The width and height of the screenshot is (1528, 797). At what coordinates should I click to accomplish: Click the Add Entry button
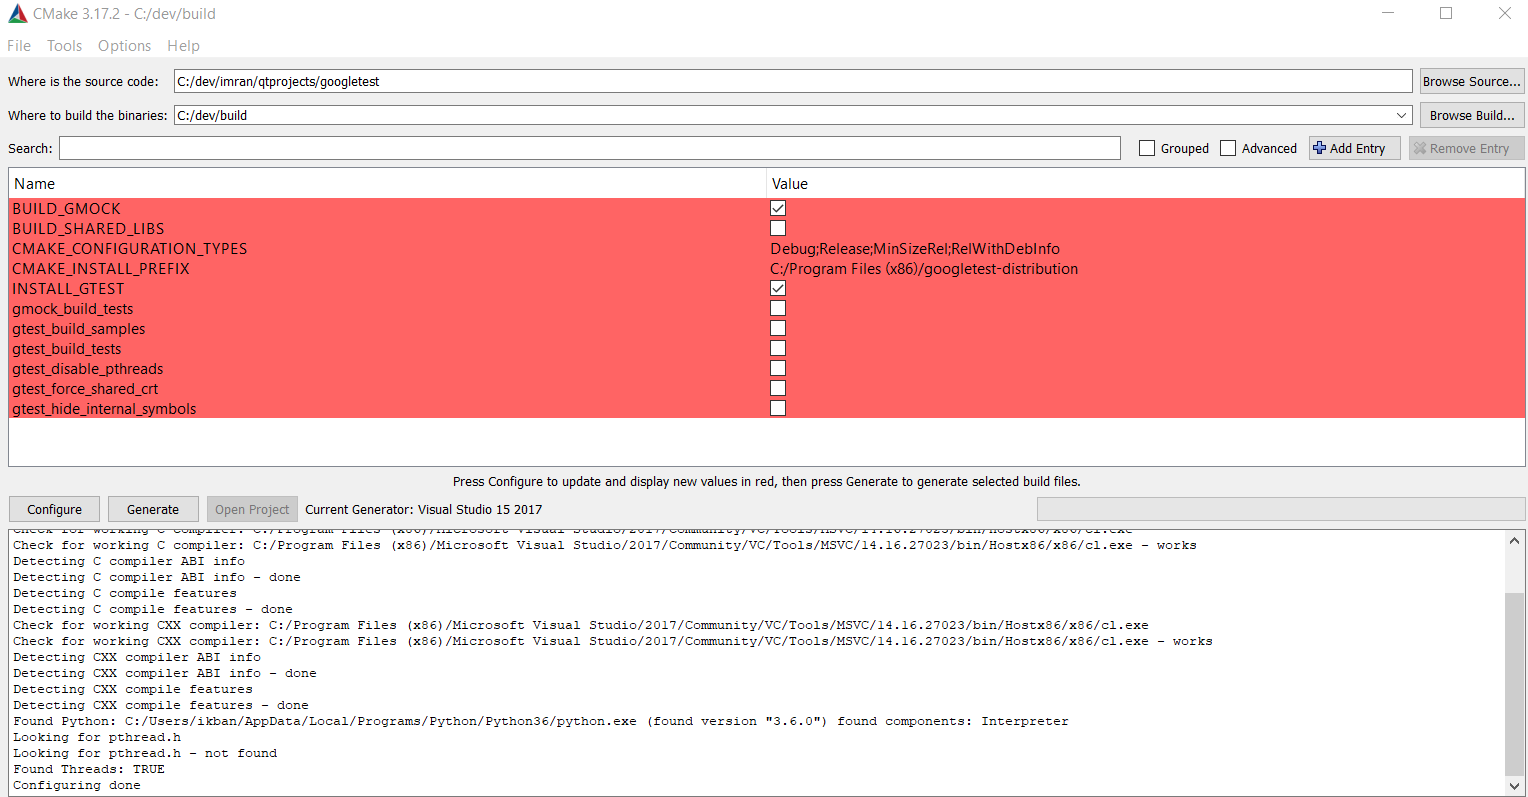pyautogui.click(x=1355, y=148)
